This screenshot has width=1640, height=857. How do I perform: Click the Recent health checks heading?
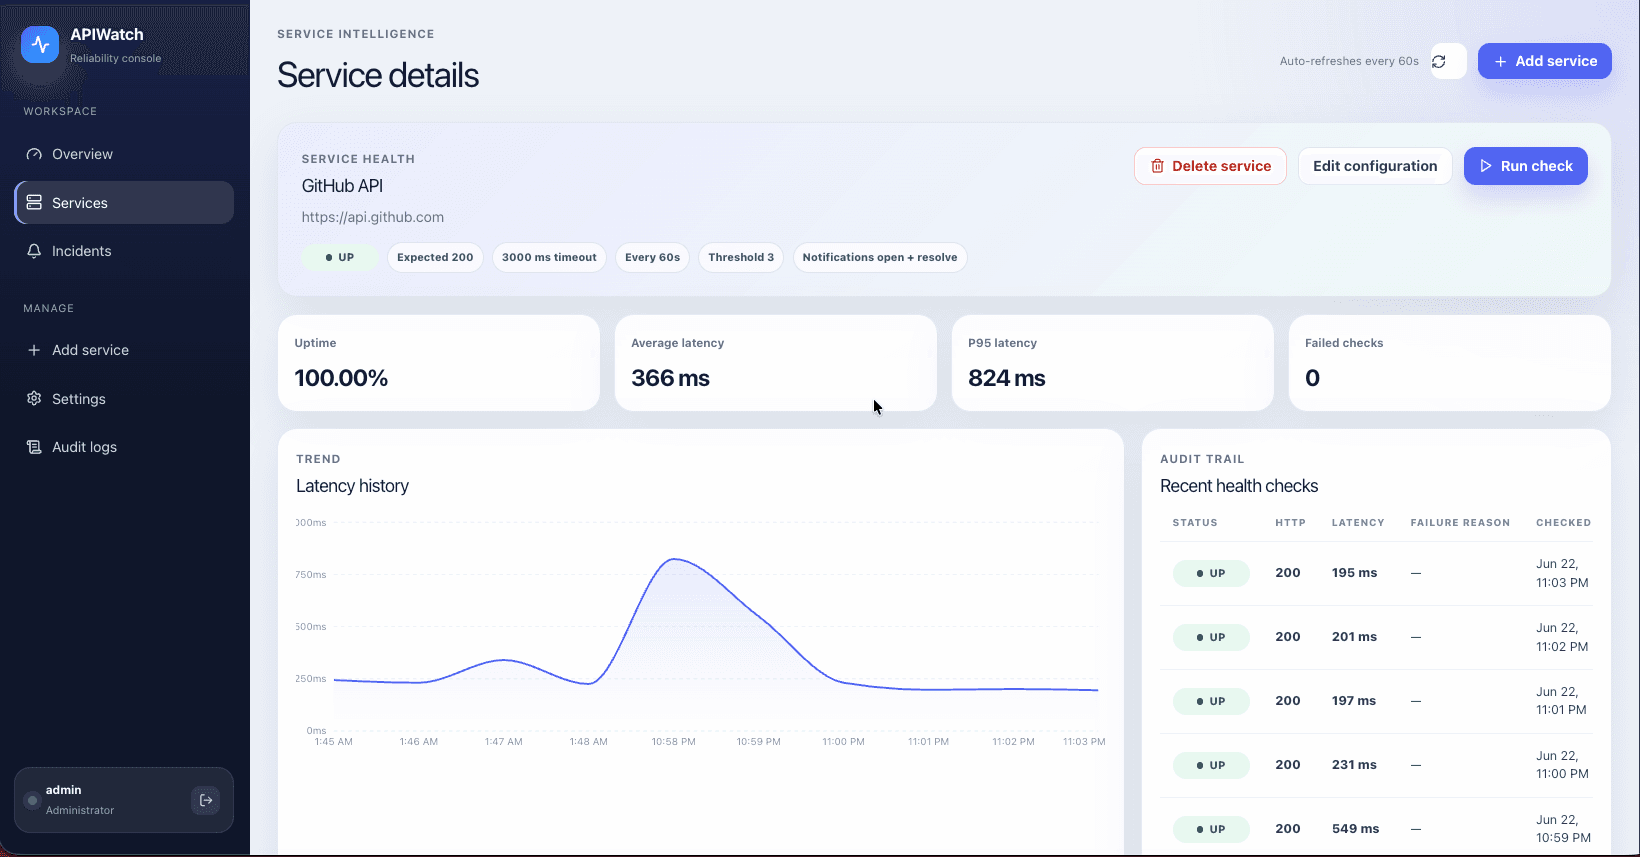pyautogui.click(x=1239, y=486)
